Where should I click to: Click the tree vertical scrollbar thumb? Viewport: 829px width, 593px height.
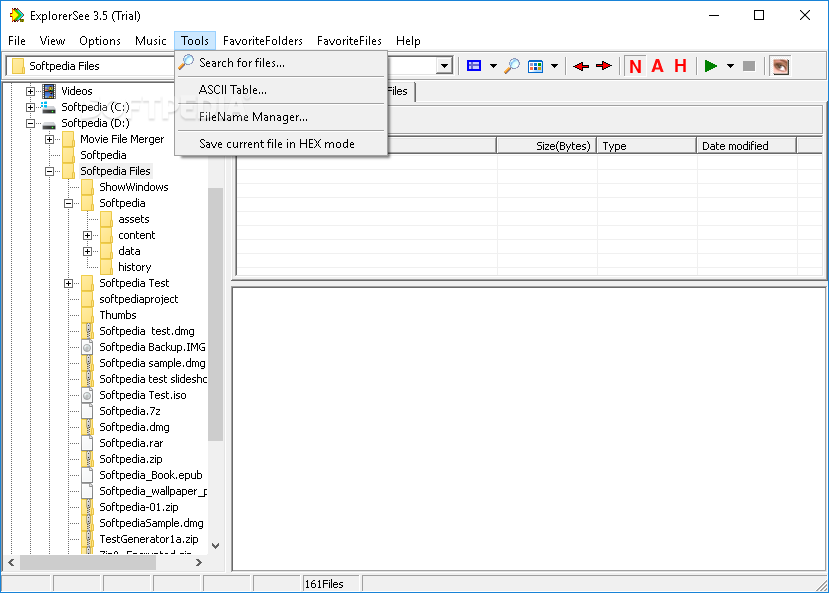click(x=215, y=314)
